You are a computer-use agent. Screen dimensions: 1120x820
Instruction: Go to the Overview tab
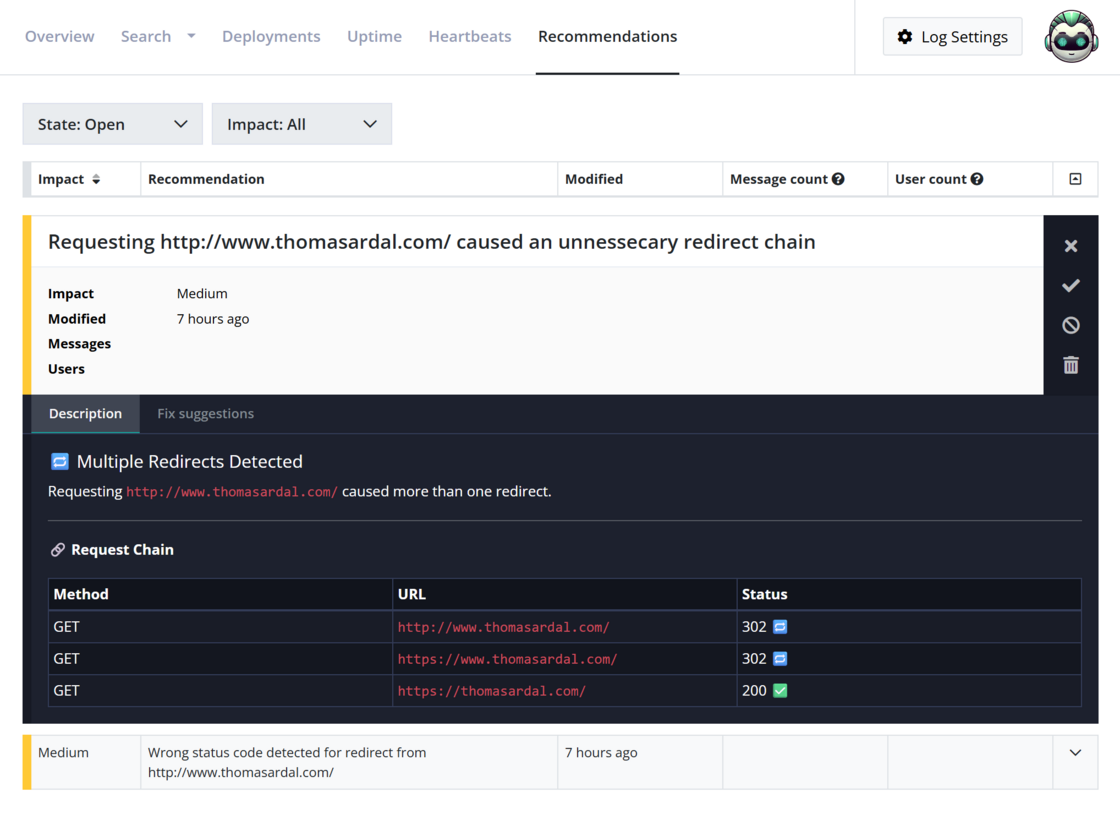coord(59,36)
